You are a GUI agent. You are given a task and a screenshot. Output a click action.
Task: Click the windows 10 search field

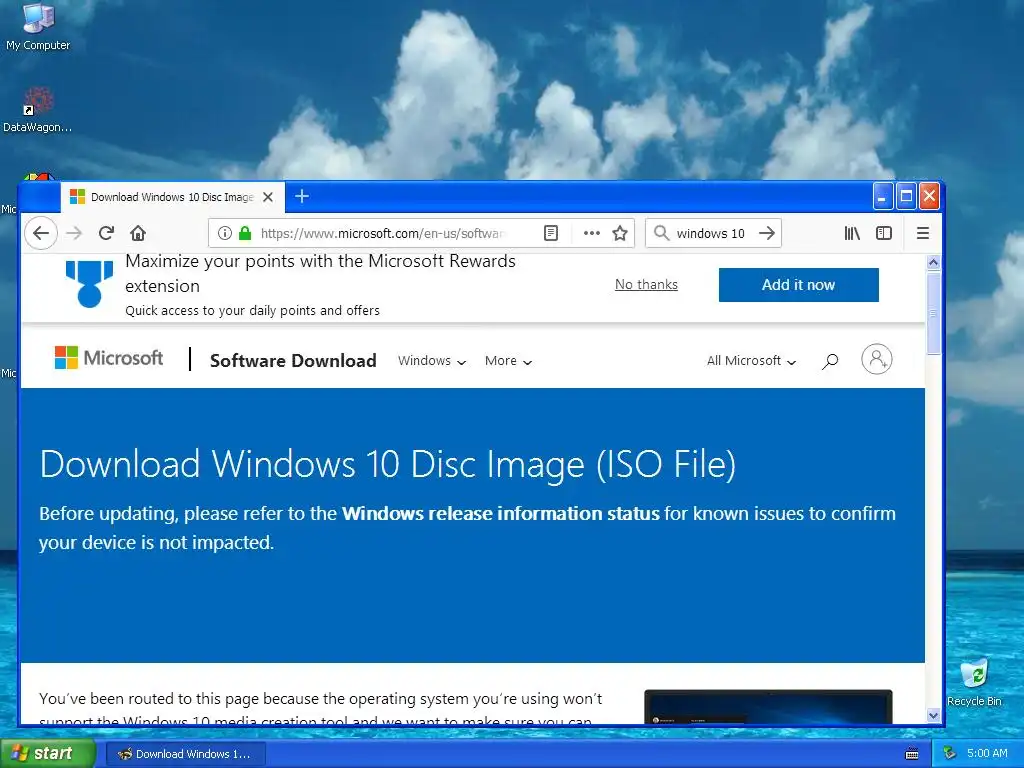(x=711, y=233)
